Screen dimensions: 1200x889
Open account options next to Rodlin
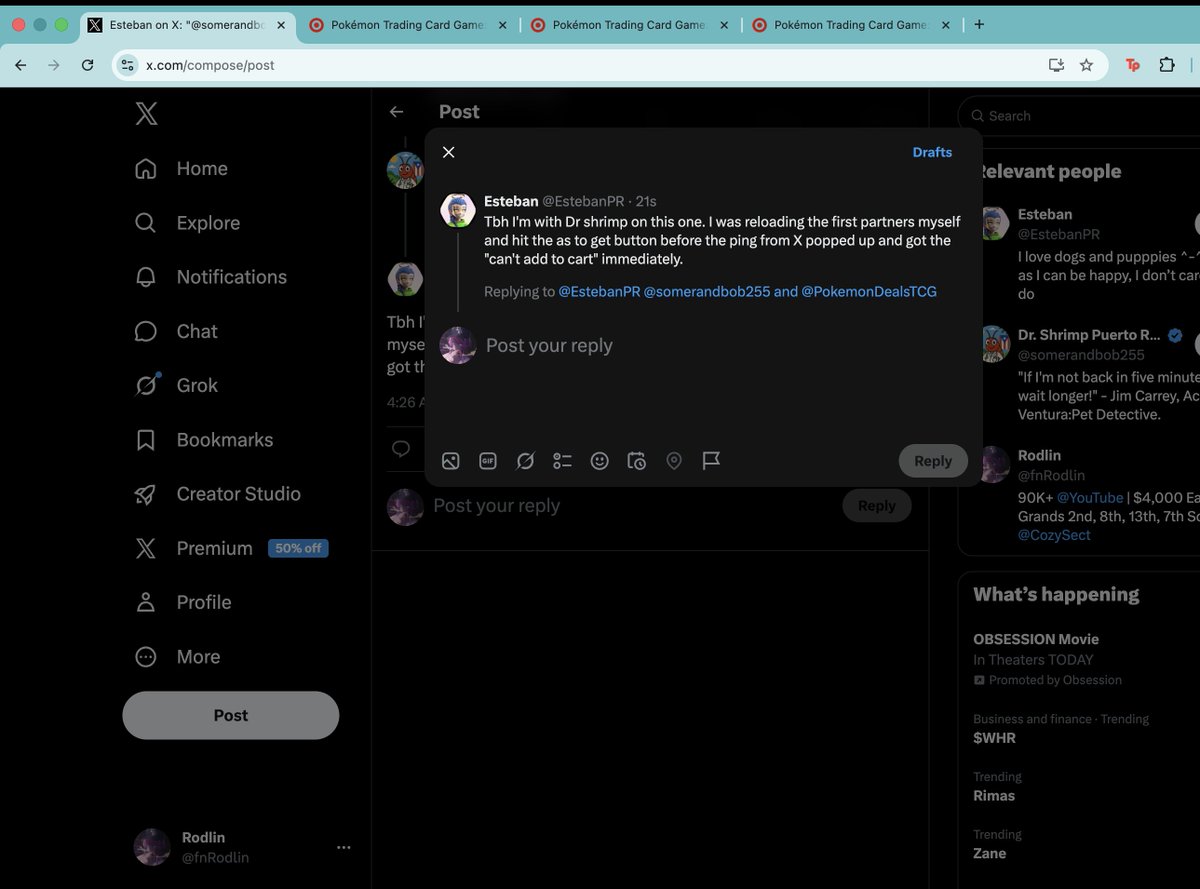click(344, 847)
